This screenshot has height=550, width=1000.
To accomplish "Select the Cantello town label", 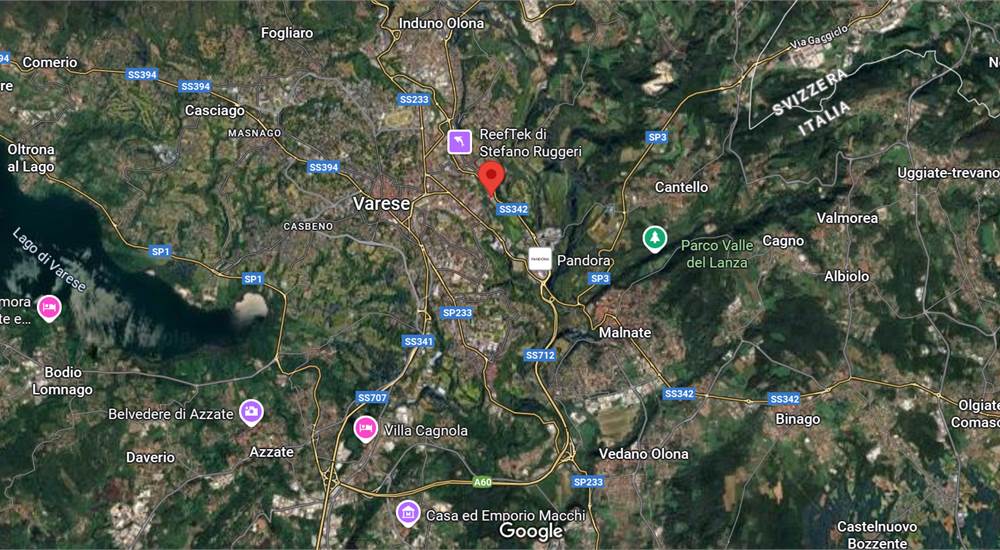I will coord(682,187).
